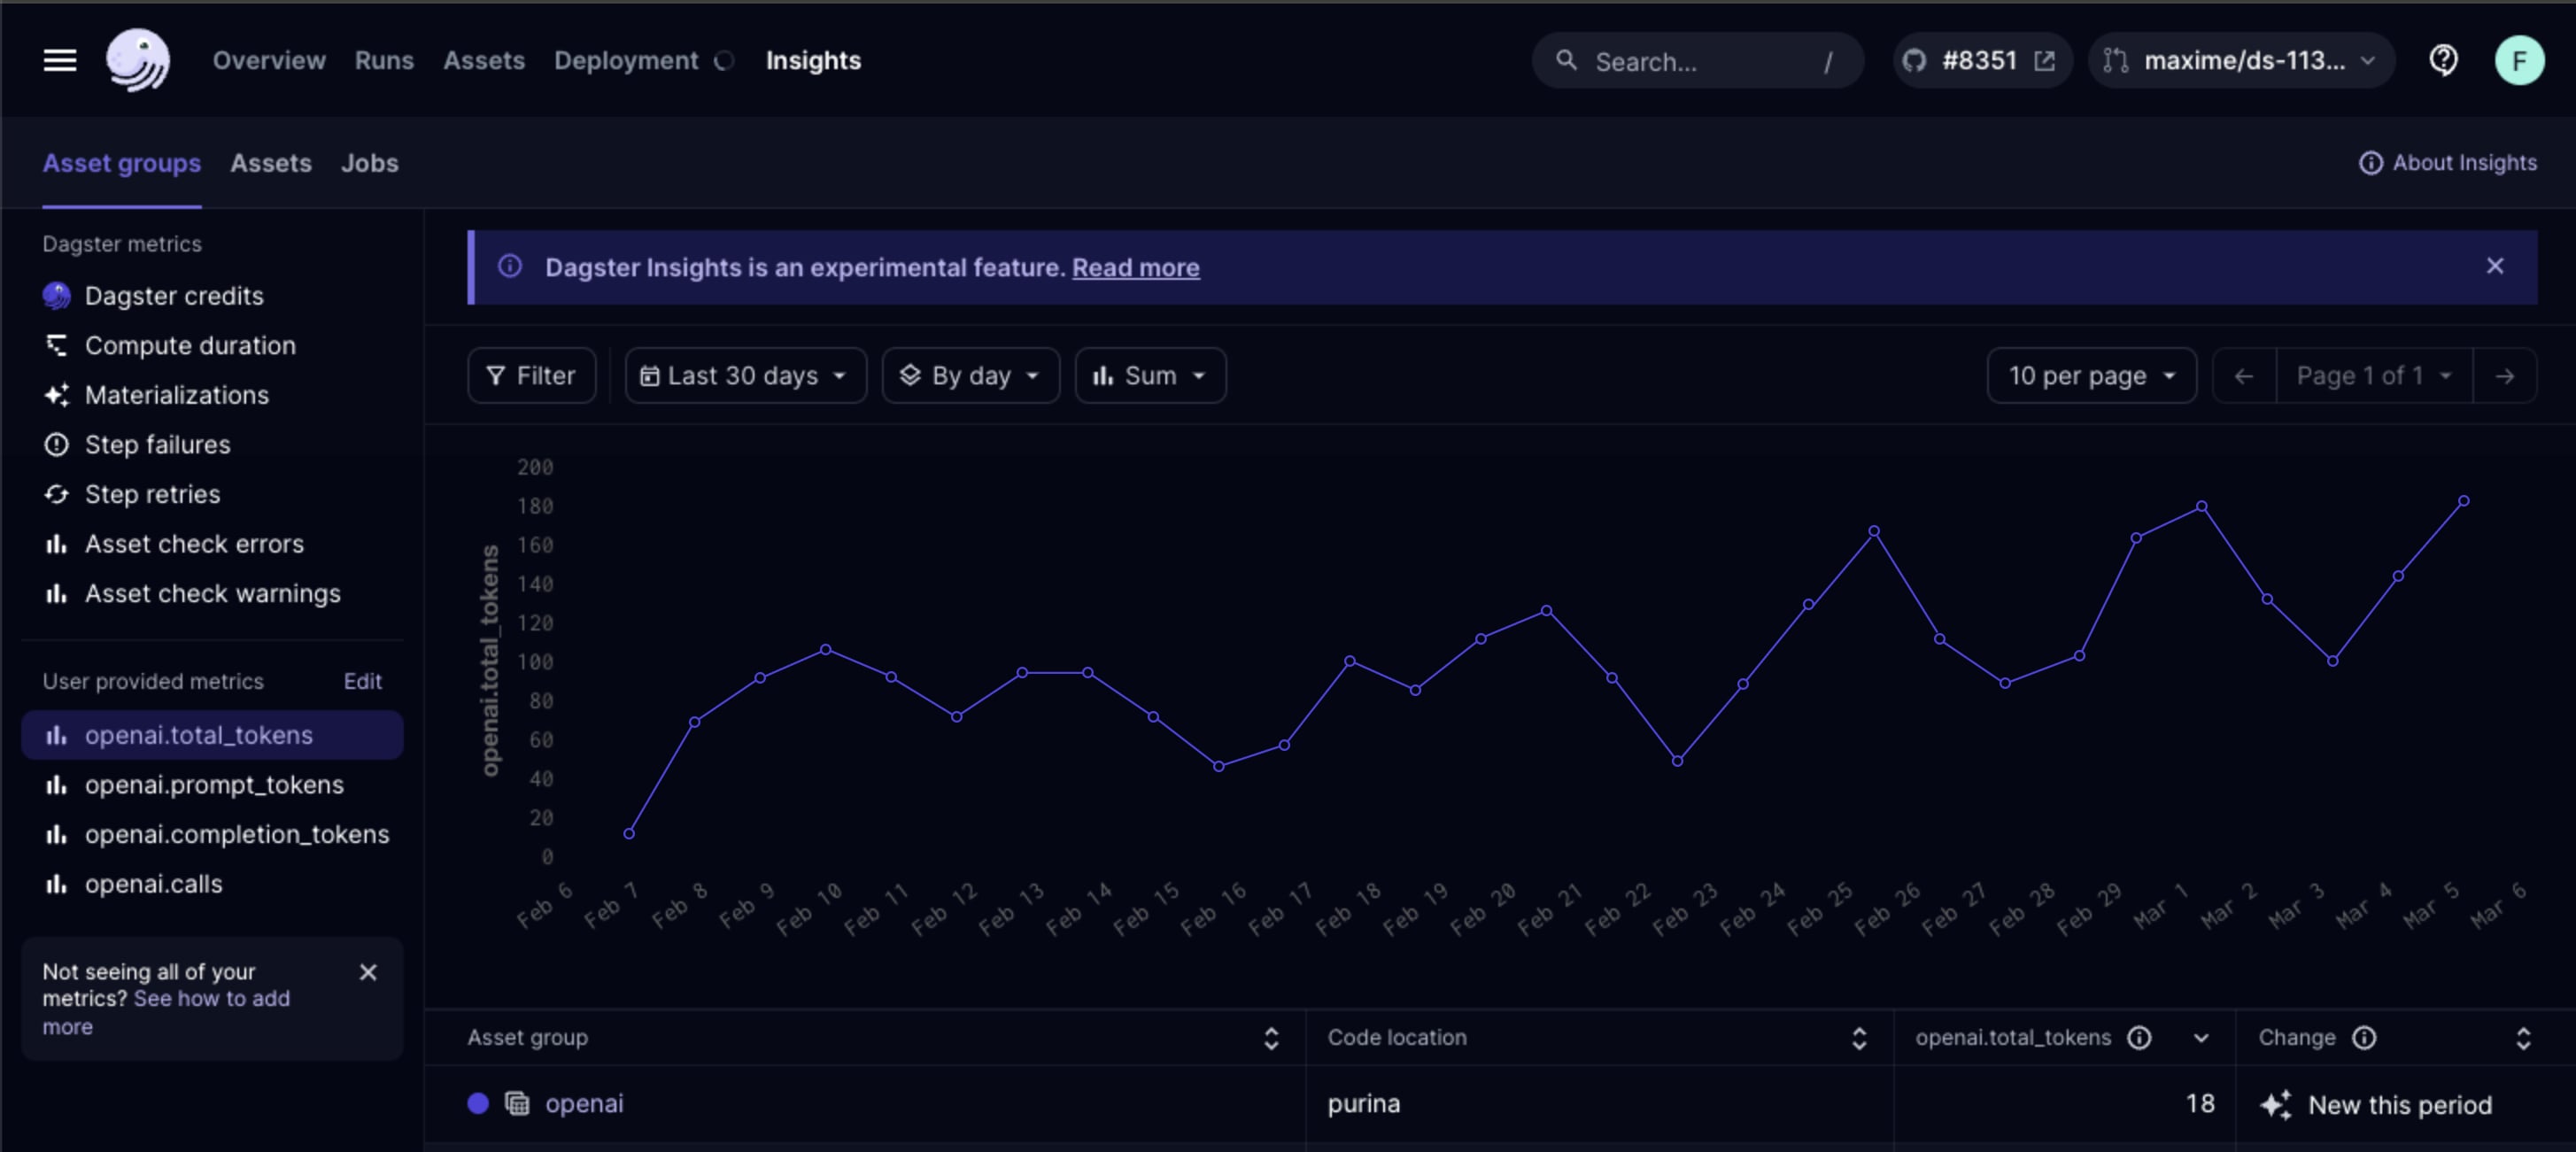2576x1152 pixels.
Task: Open the help question mark icon
Action: 2443,60
